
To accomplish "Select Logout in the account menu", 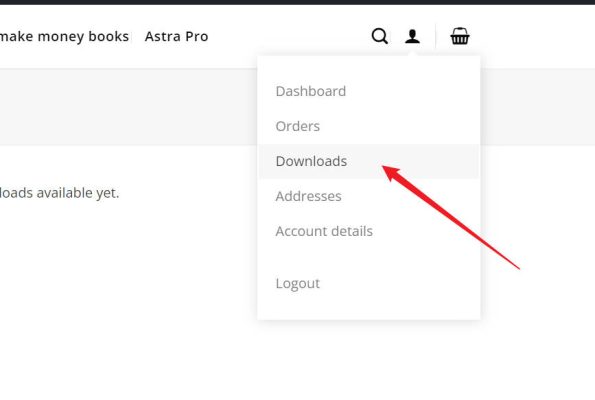I will tap(298, 283).
